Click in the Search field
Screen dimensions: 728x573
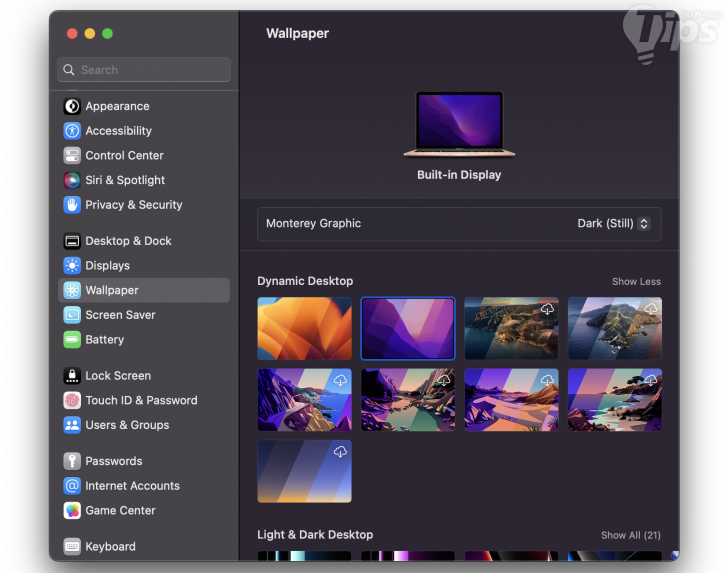(144, 70)
